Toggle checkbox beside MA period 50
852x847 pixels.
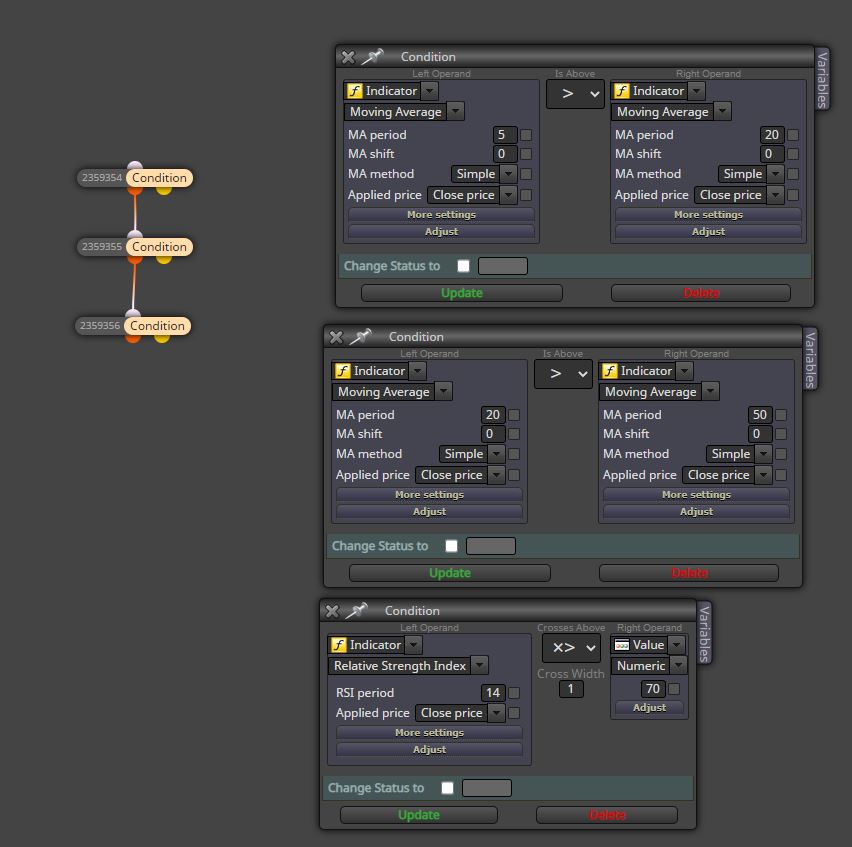pos(781,415)
